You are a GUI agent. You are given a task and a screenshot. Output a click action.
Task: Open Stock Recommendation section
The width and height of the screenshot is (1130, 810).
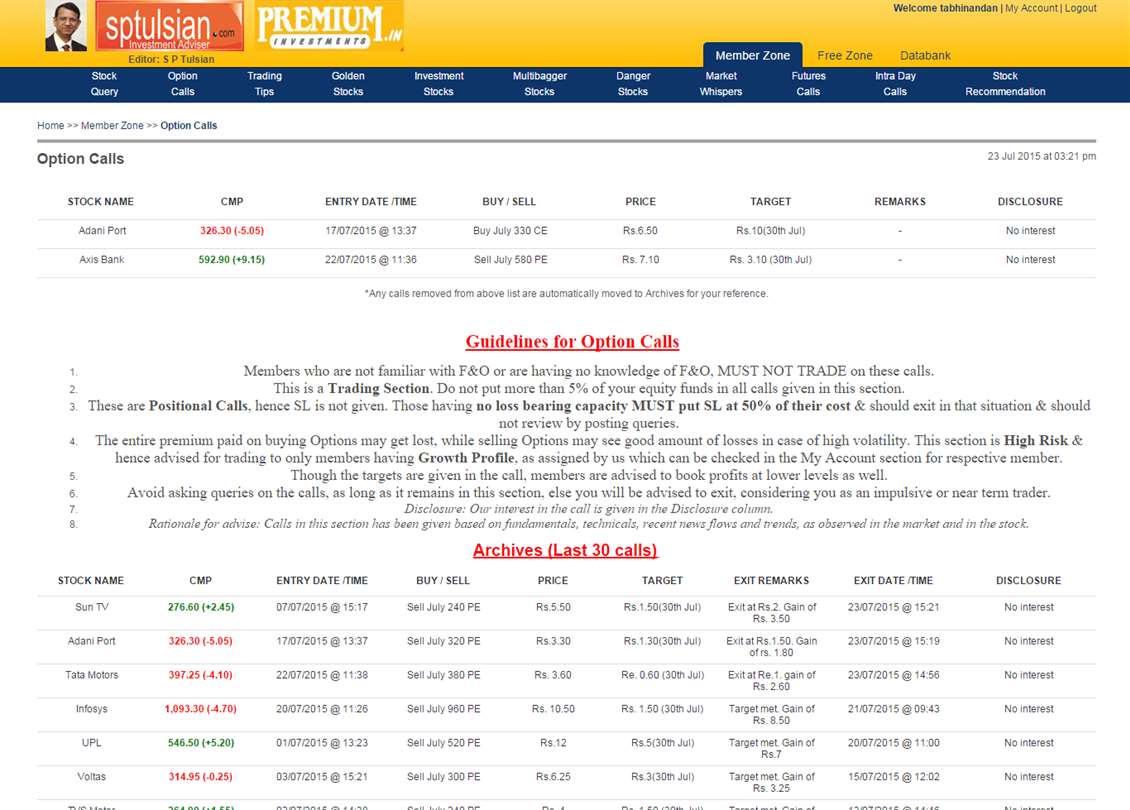click(x=1005, y=84)
